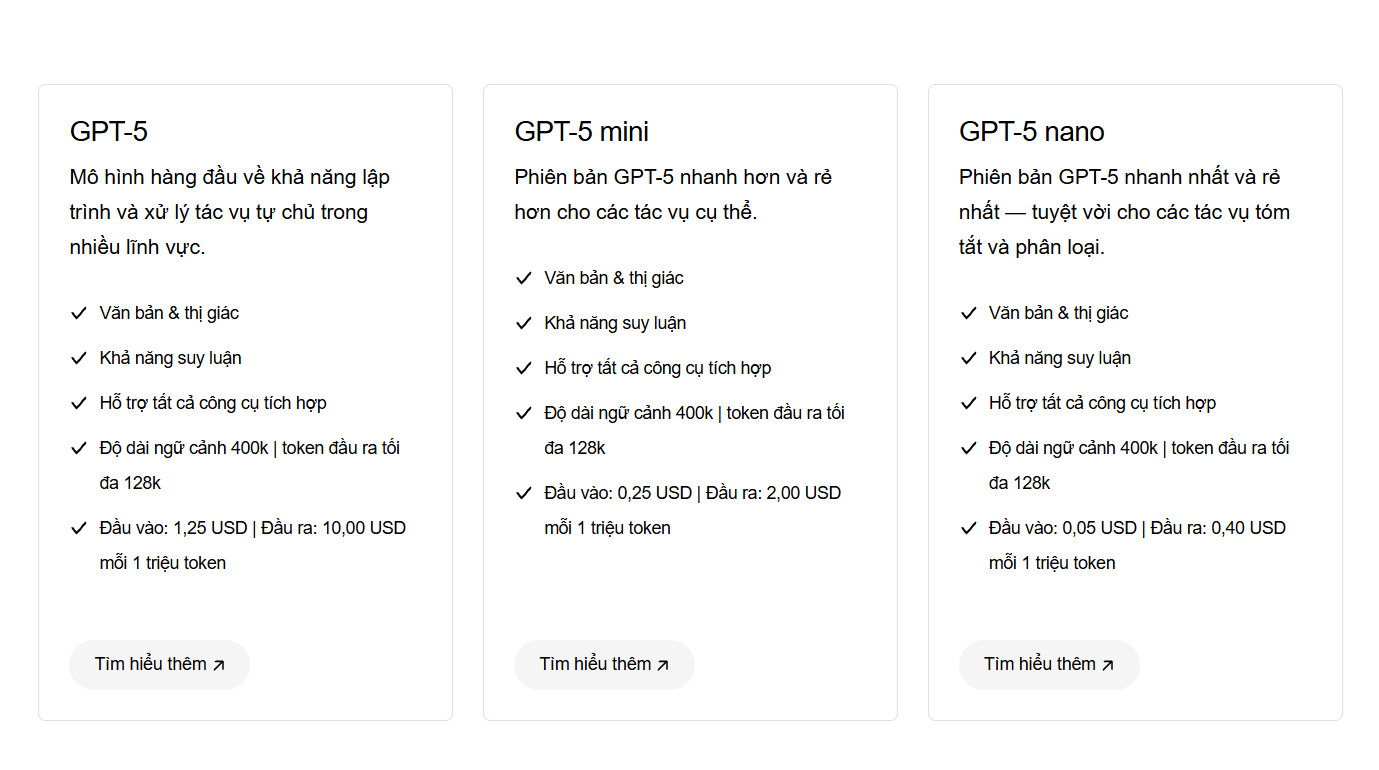Click GPT-5 price text "Đầu vào: 1,25 USD"

tap(174, 528)
